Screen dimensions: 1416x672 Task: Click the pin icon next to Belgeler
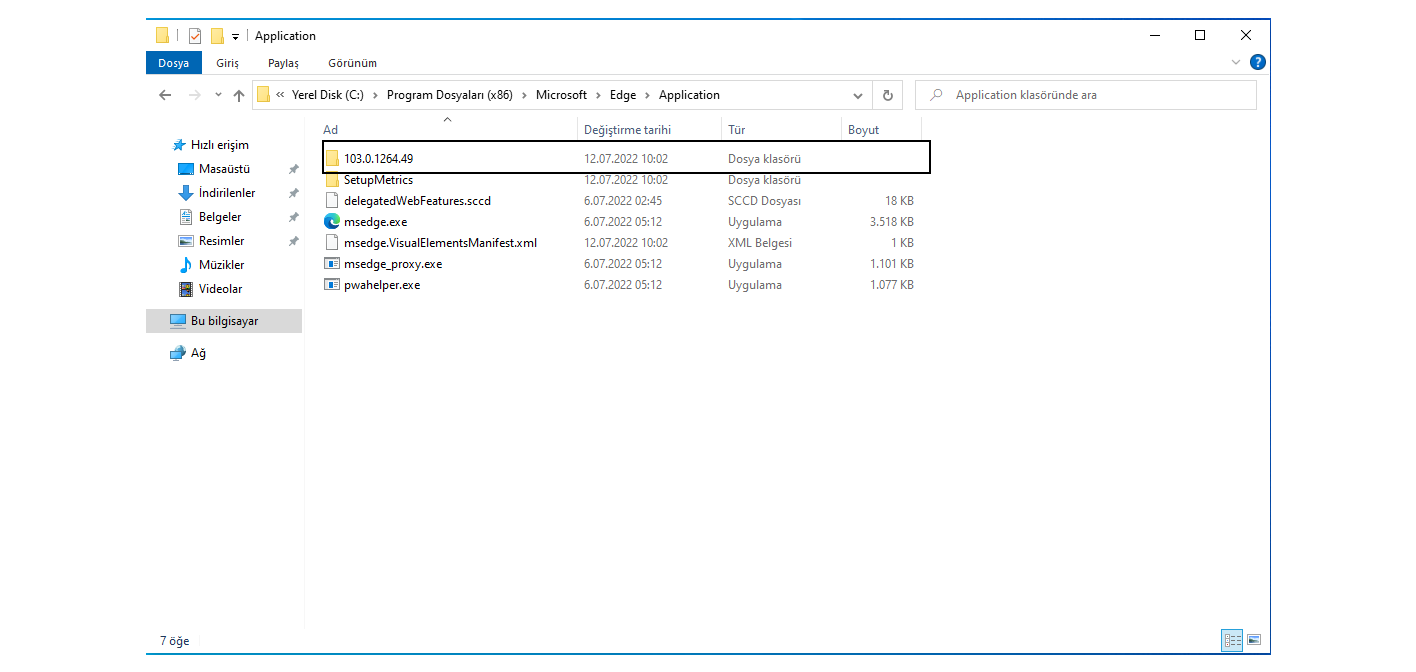[x=293, y=218]
